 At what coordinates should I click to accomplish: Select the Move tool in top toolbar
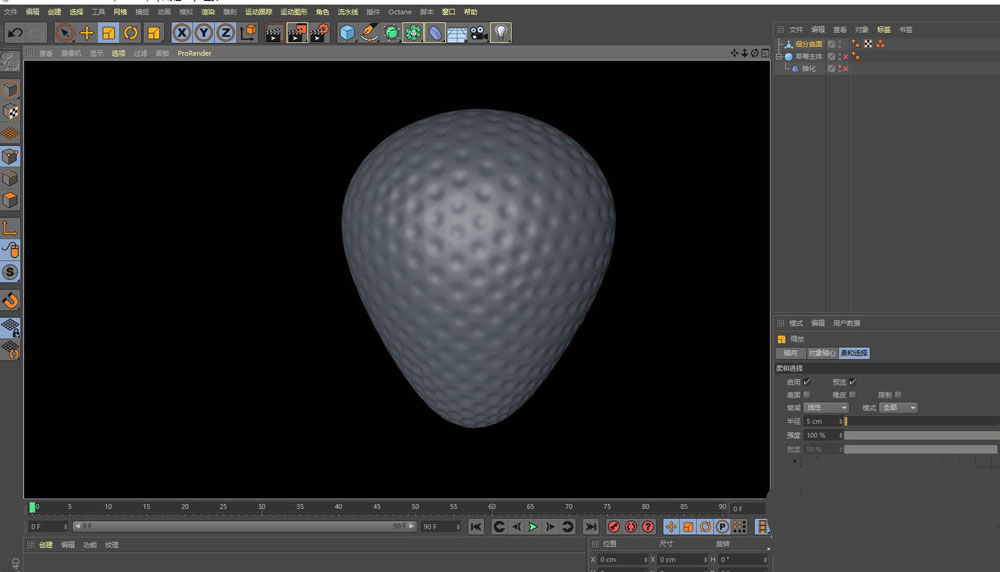pos(86,33)
